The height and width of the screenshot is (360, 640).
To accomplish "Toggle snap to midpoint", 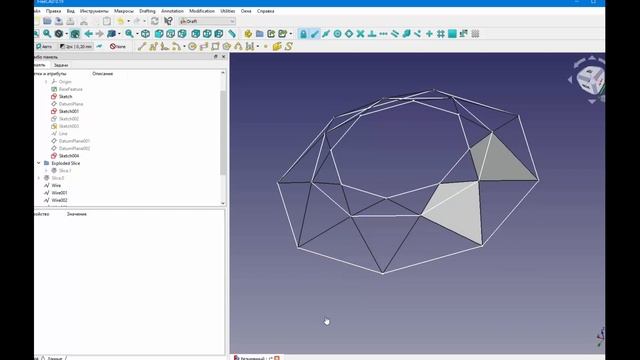I will (x=326, y=33).
